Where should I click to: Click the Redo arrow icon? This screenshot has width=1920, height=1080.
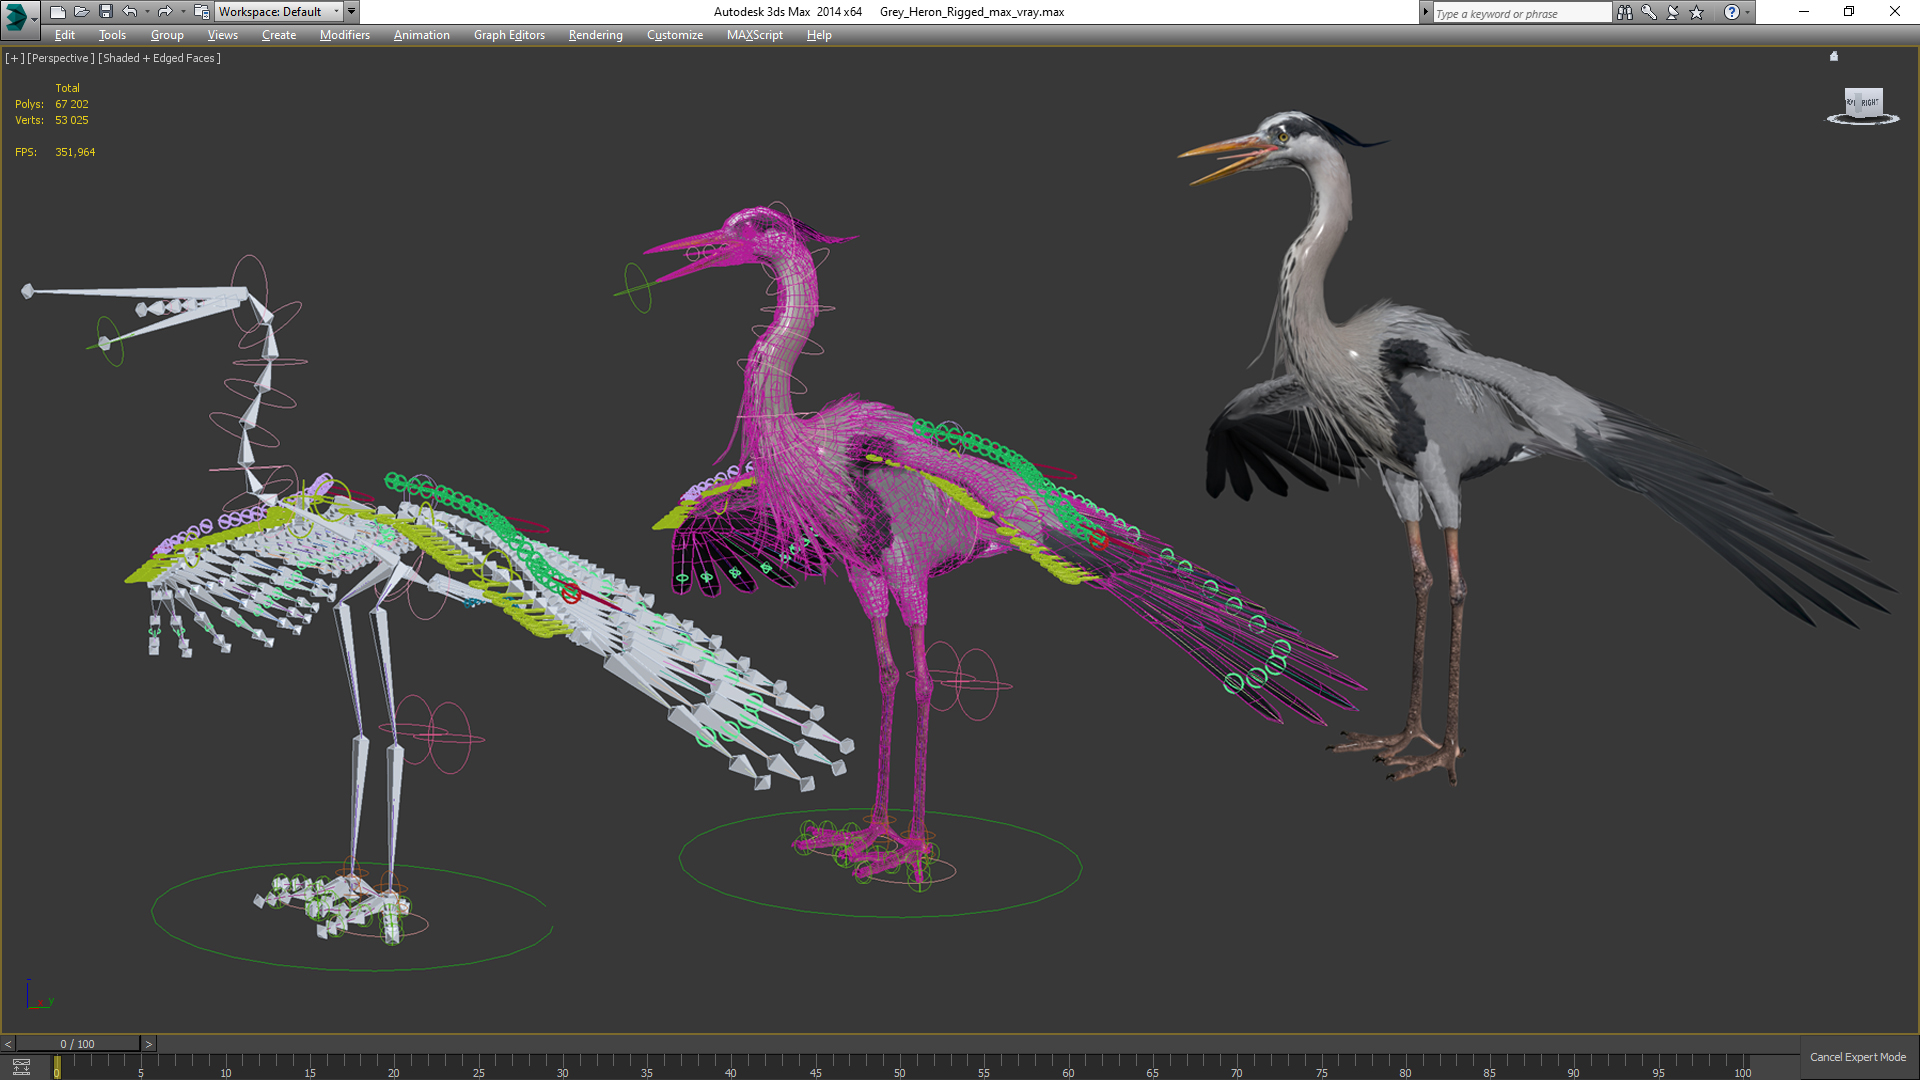(164, 12)
